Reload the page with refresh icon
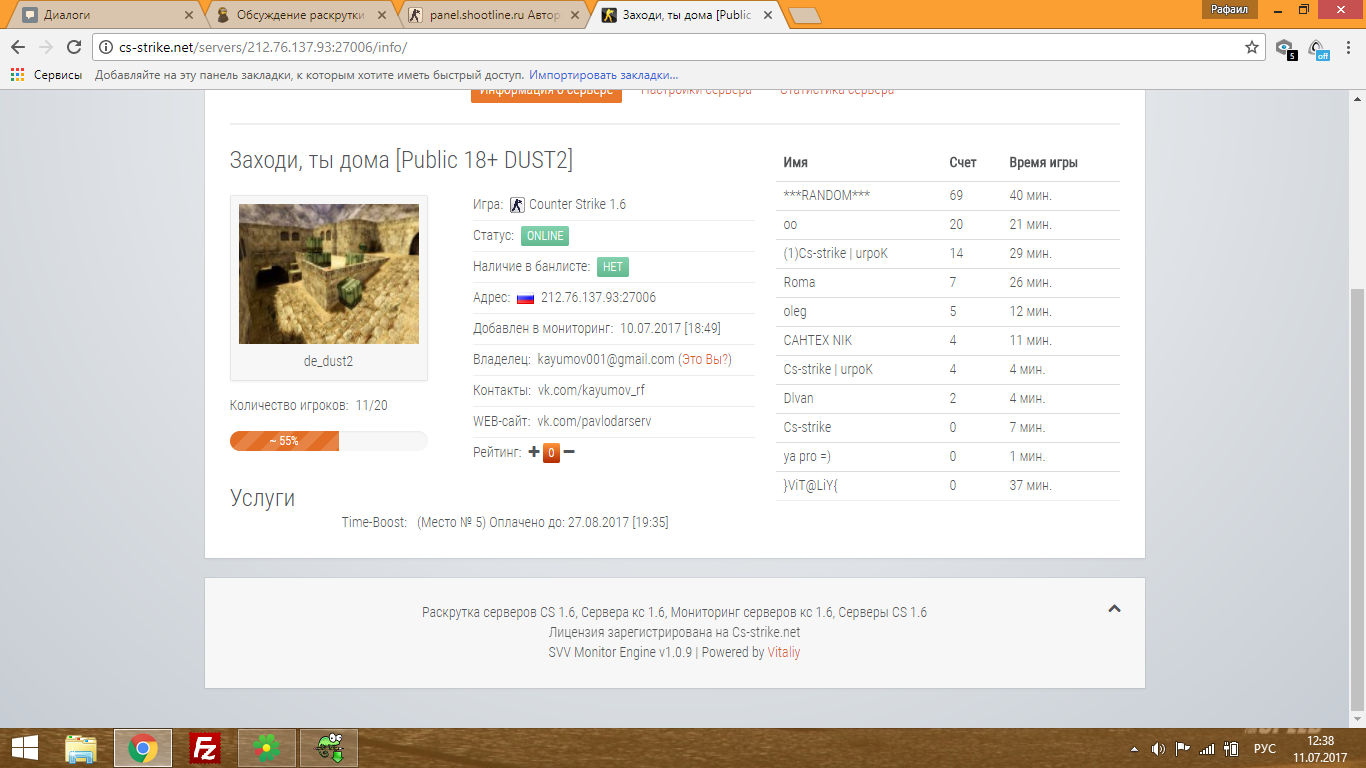This screenshot has height=768, width=1366. click(x=73, y=47)
